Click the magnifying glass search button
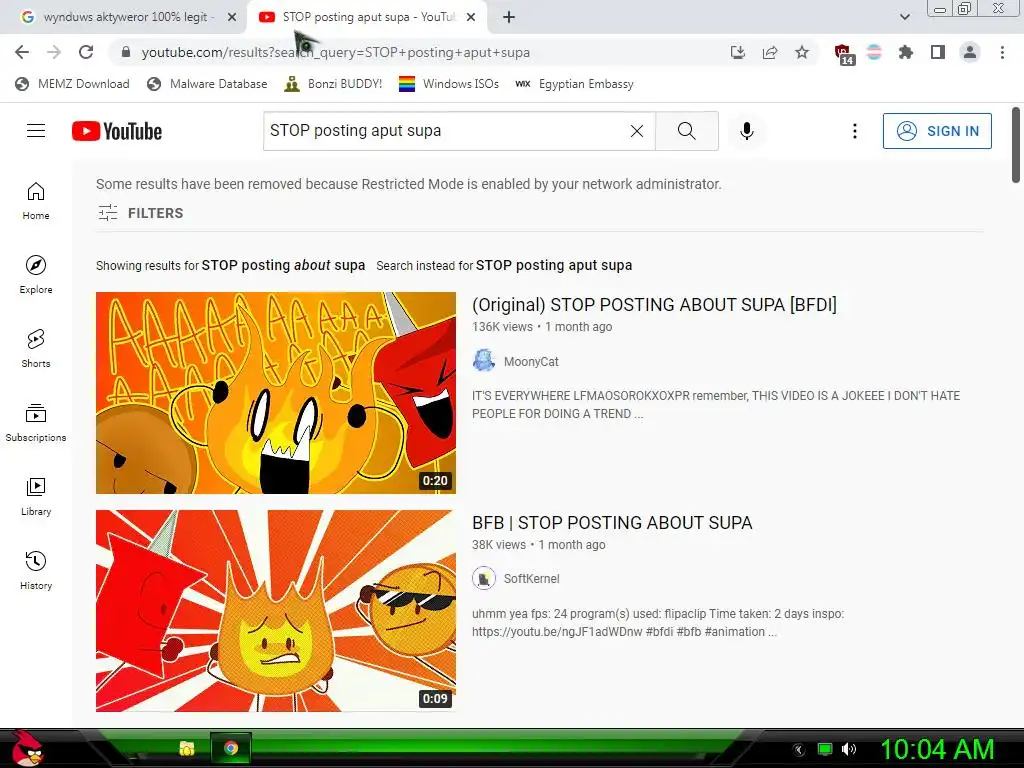This screenshot has height=768, width=1024. (x=686, y=131)
